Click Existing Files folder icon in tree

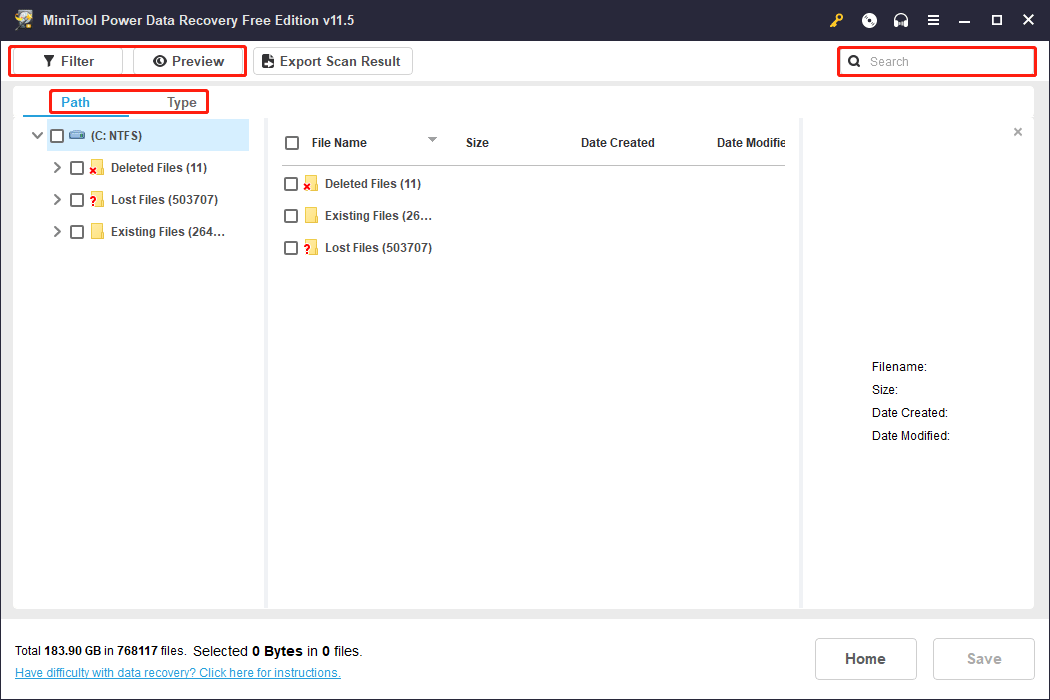tap(97, 232)
